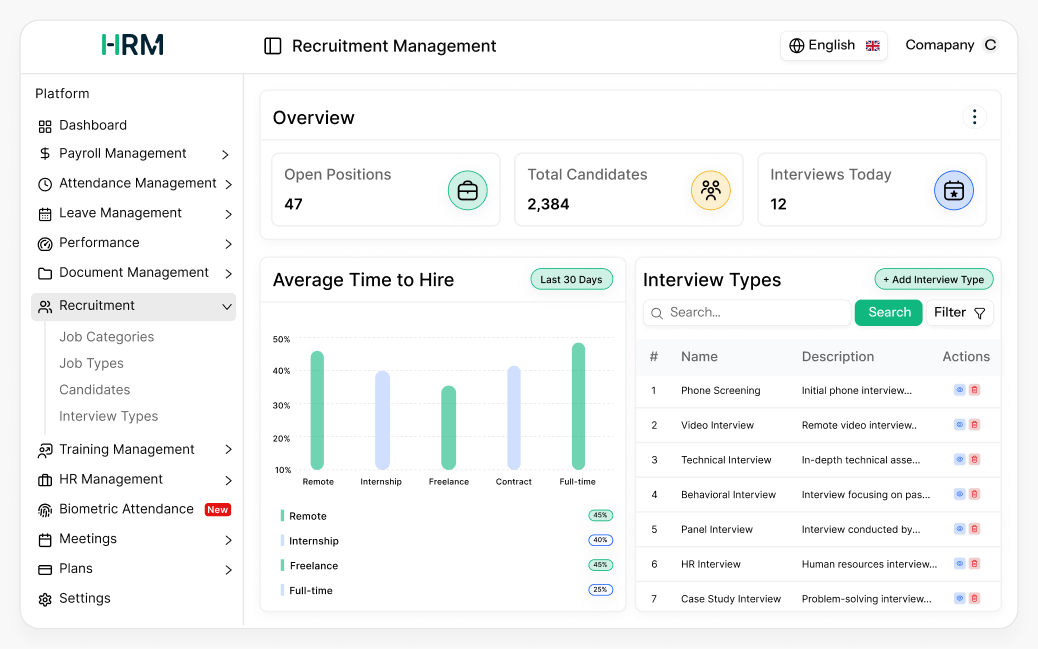1038x649 pixels.
Task: Click the Add Interview Type button
Action: (933, 279)
